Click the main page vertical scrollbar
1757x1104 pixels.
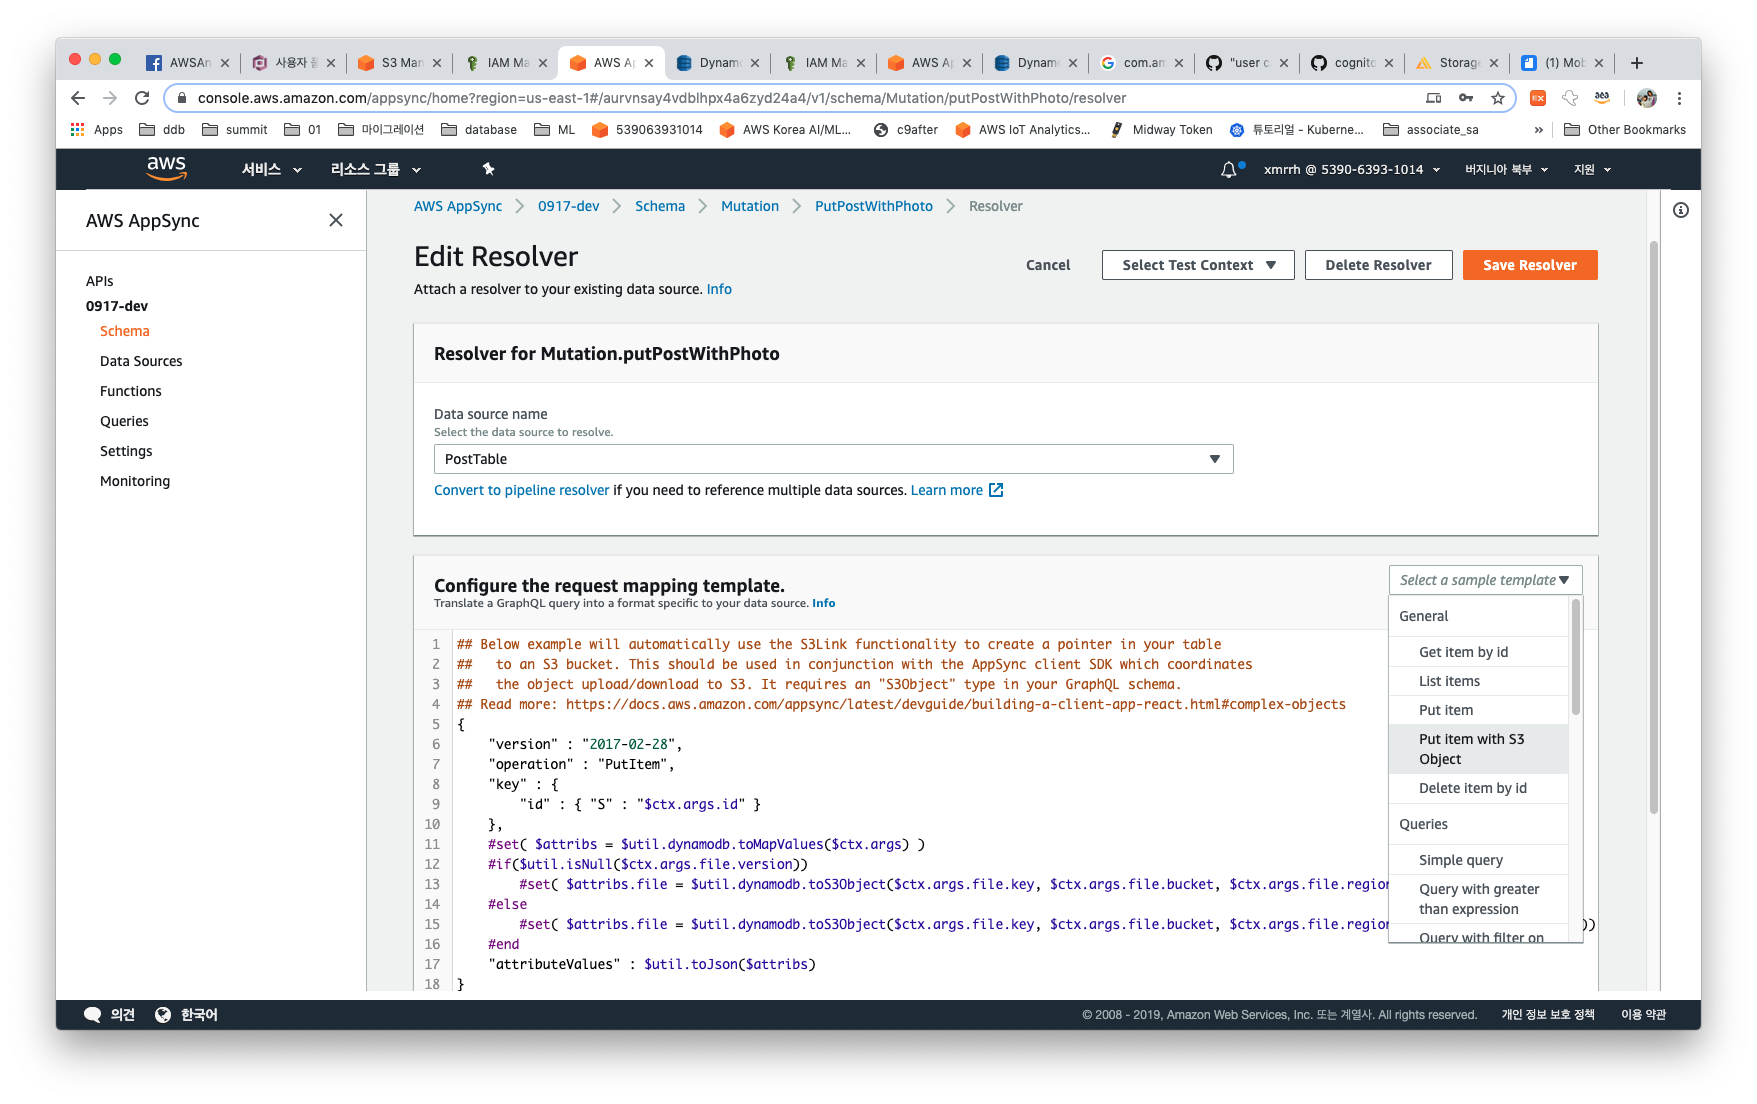point(1653,525)
